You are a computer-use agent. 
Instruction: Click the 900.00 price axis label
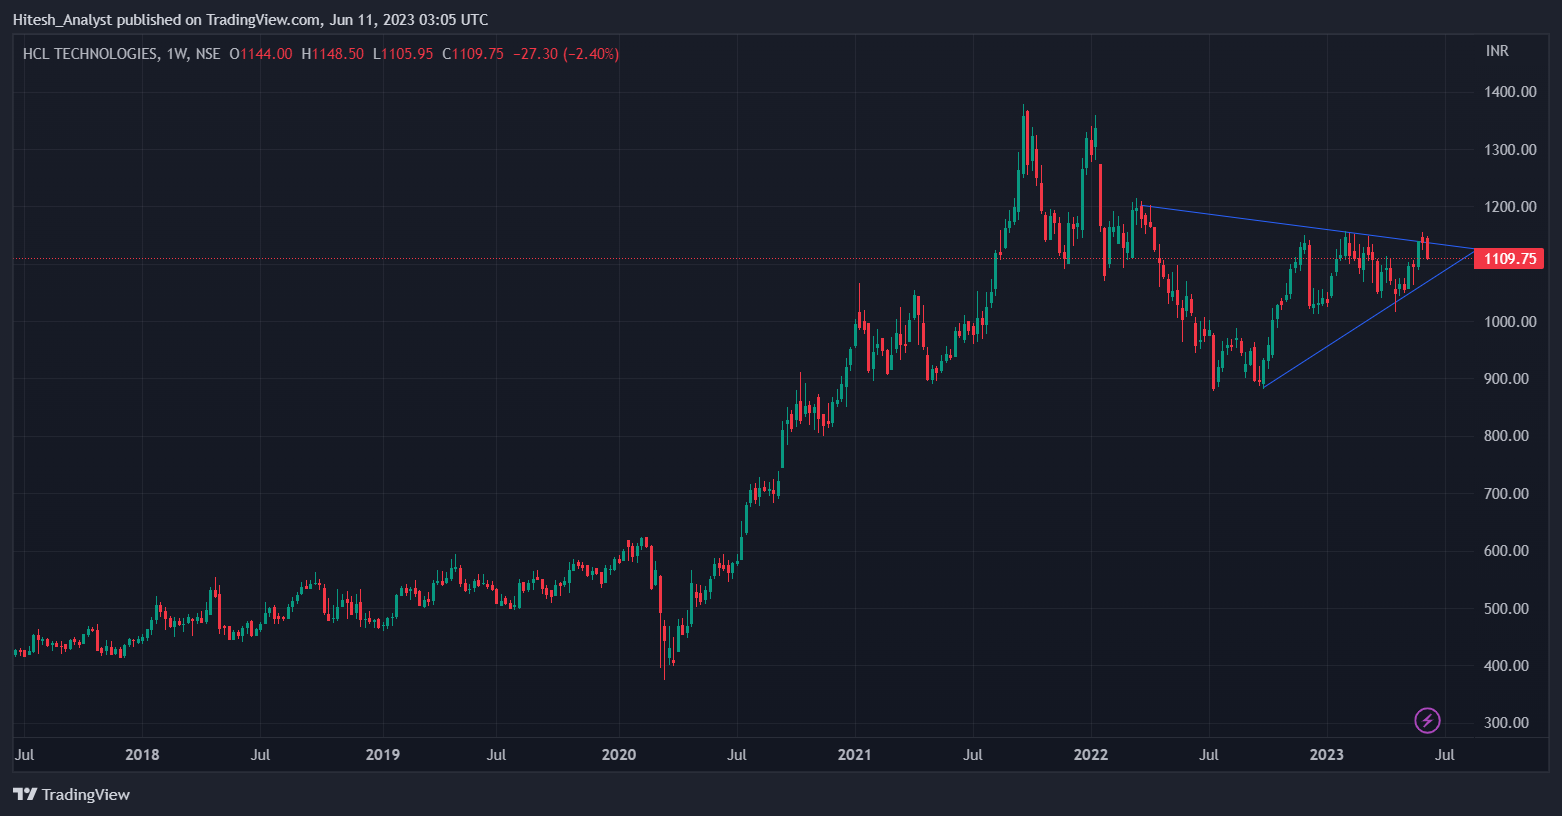pos(1506,379)
